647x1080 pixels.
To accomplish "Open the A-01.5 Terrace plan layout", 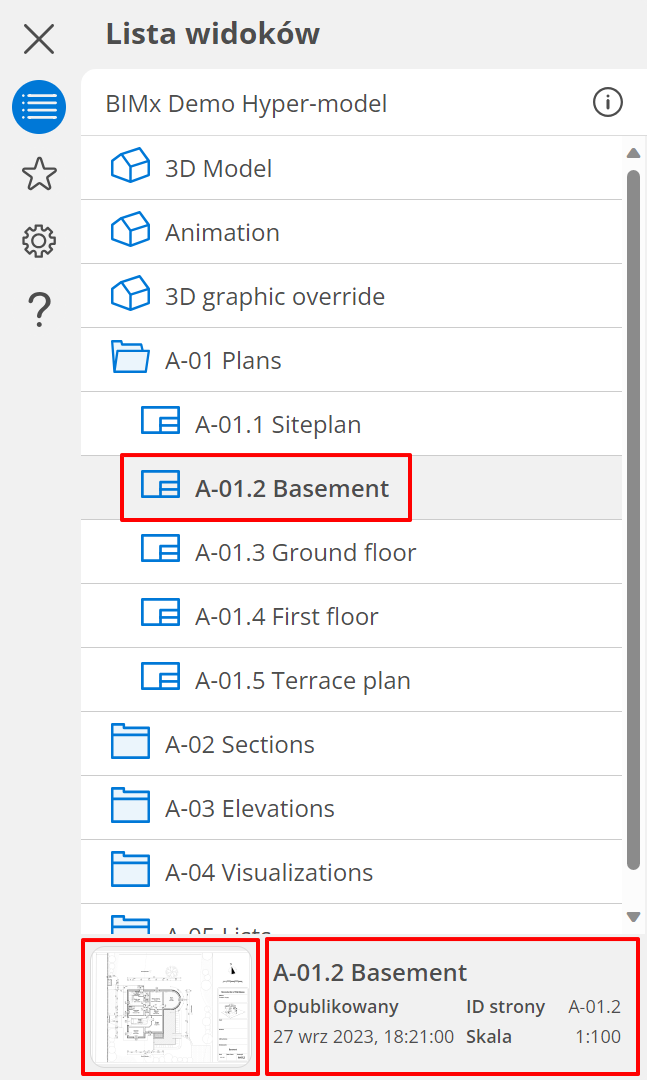I will pyautogui.click(x=302, y=680).
